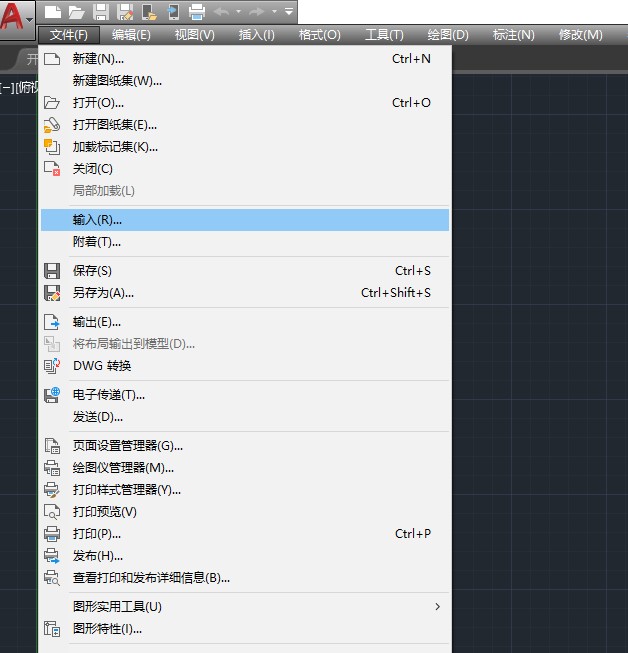Viewport: 628px width, 653px height.
Task: Click the 加载标记集(K) icon
Action: click(x=52, y=147)
